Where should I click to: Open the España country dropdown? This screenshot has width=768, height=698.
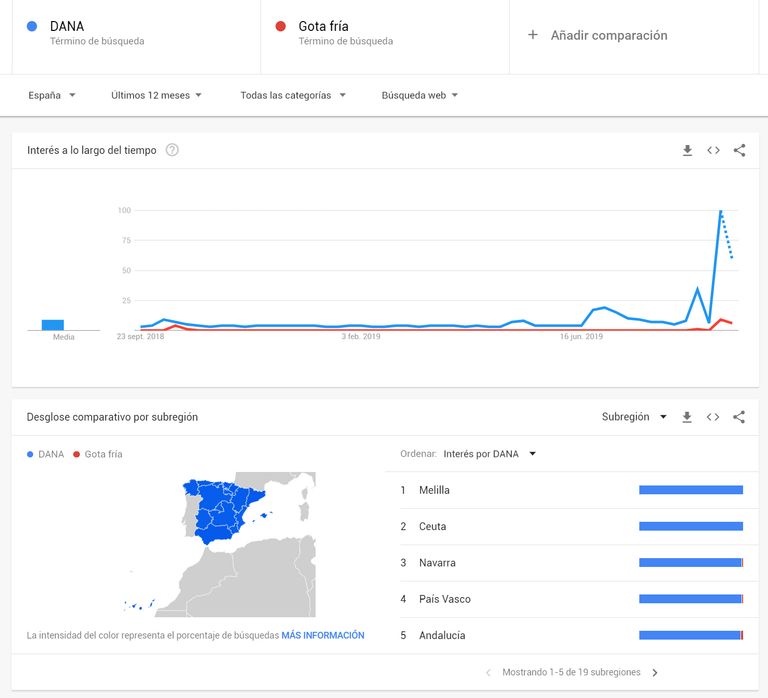(52, 96)
